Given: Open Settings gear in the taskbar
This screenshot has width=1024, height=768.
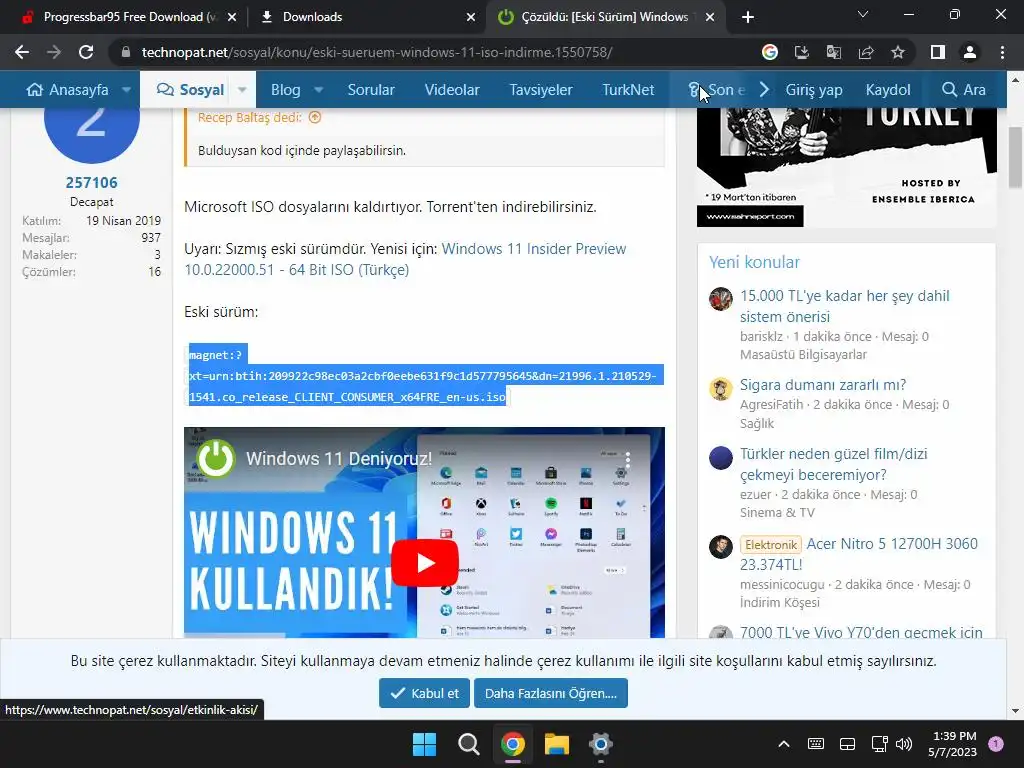Looking at the screenshot, I should coord(600,744).
